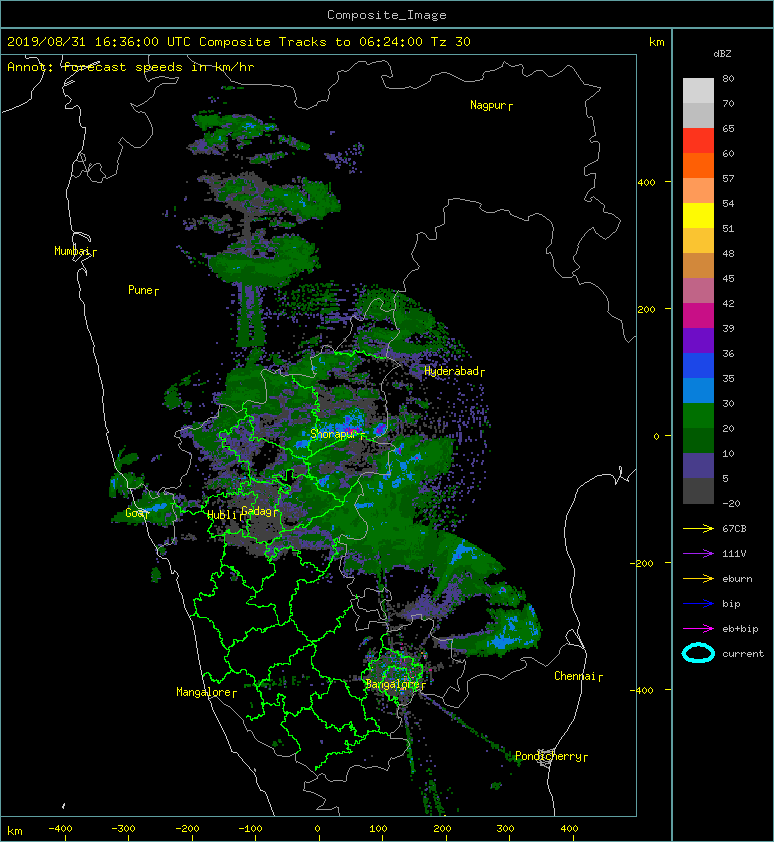
Task: Select the violet 36–39 dBZ swatch
Action: pyautogui.click(x=698, y=340)
